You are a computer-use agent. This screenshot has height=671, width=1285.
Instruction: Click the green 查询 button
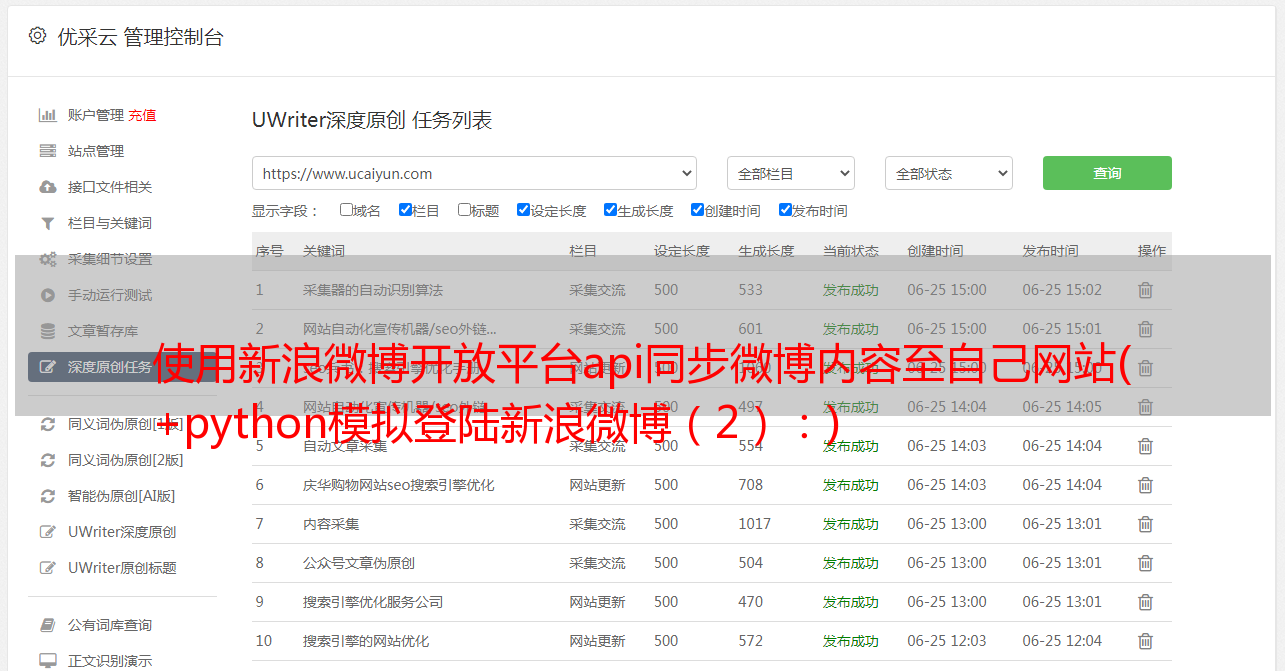(1107, 173)
